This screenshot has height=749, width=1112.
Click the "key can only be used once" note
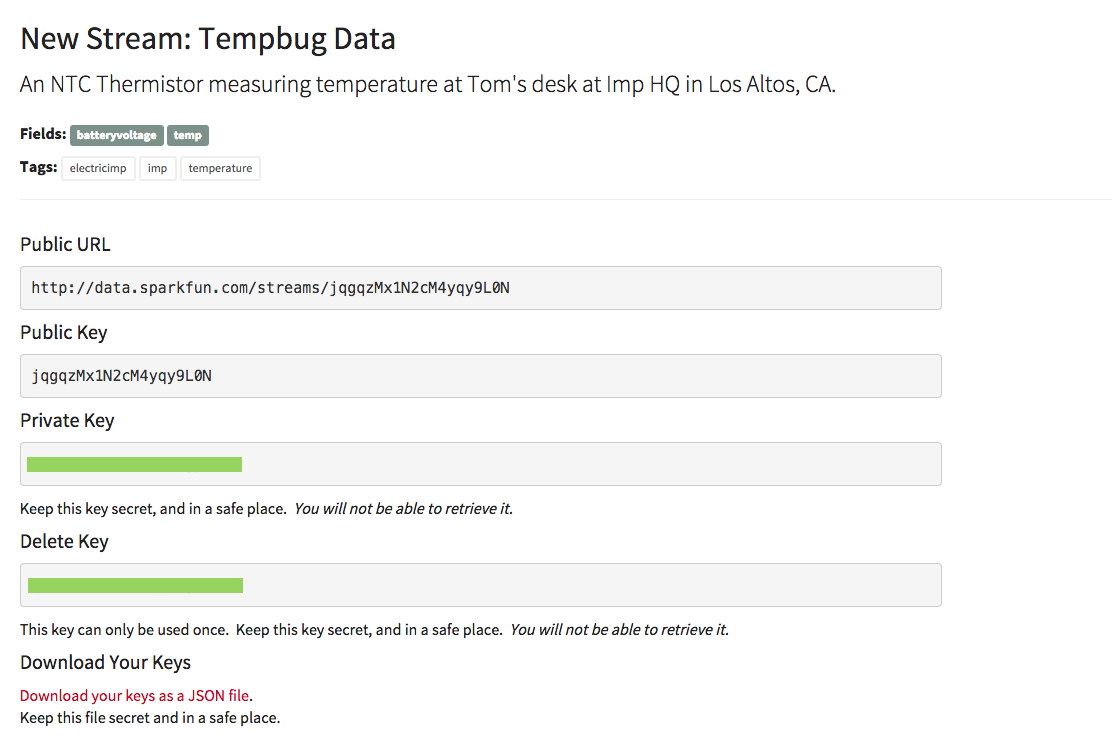pyautogui.click(x=262, y=630)
